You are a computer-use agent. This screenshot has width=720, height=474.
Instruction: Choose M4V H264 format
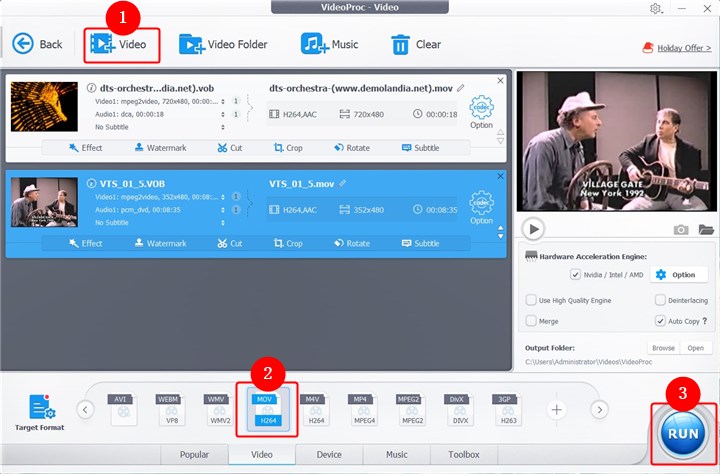(x=315, y=409)
